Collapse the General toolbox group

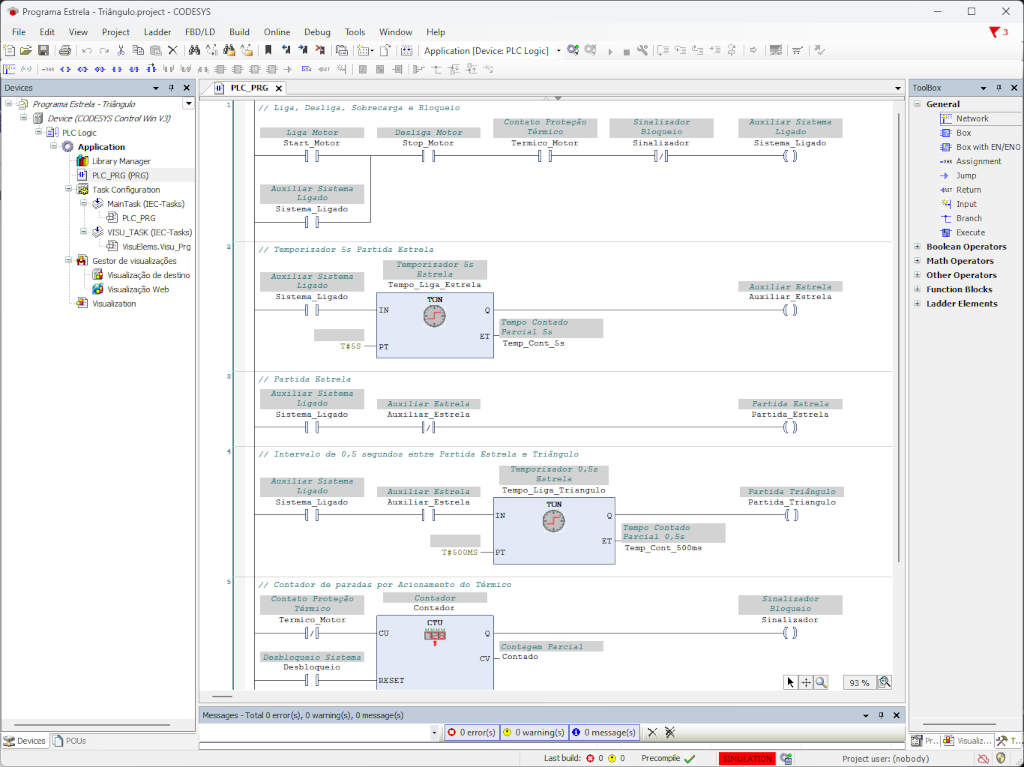tap(917, 104)
